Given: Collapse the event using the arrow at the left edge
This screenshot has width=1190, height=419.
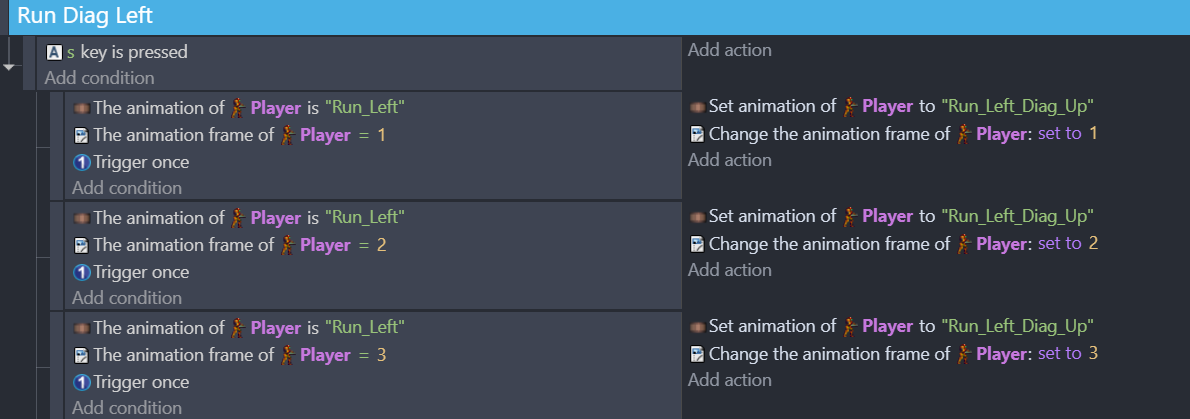Looking at the screenshot, I should point(9,67).
